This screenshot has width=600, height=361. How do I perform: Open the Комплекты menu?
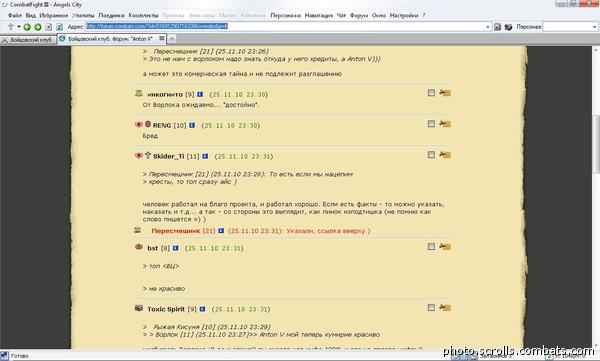click(143, 15)
